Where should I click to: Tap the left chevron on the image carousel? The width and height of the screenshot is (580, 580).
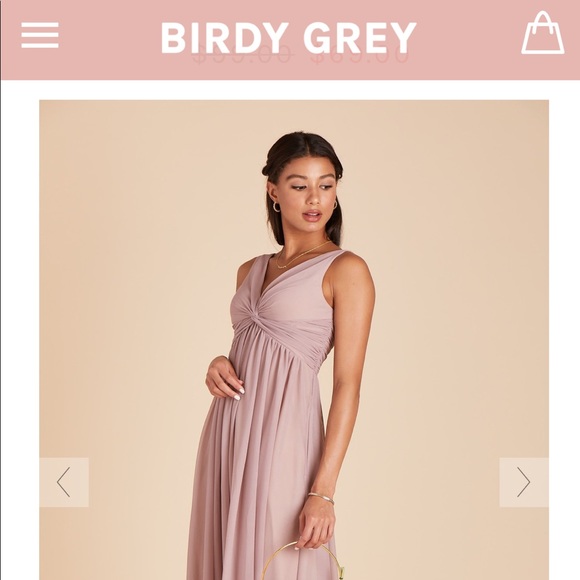point(64,482)
